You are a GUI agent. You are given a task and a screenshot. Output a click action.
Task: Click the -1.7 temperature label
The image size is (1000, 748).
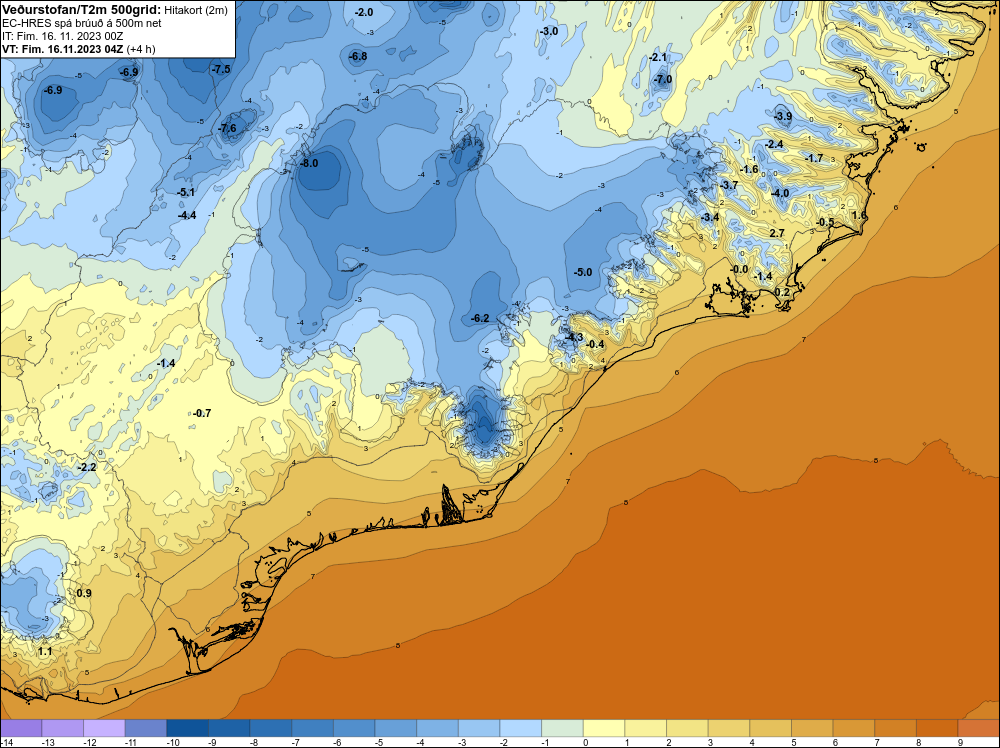814,158
